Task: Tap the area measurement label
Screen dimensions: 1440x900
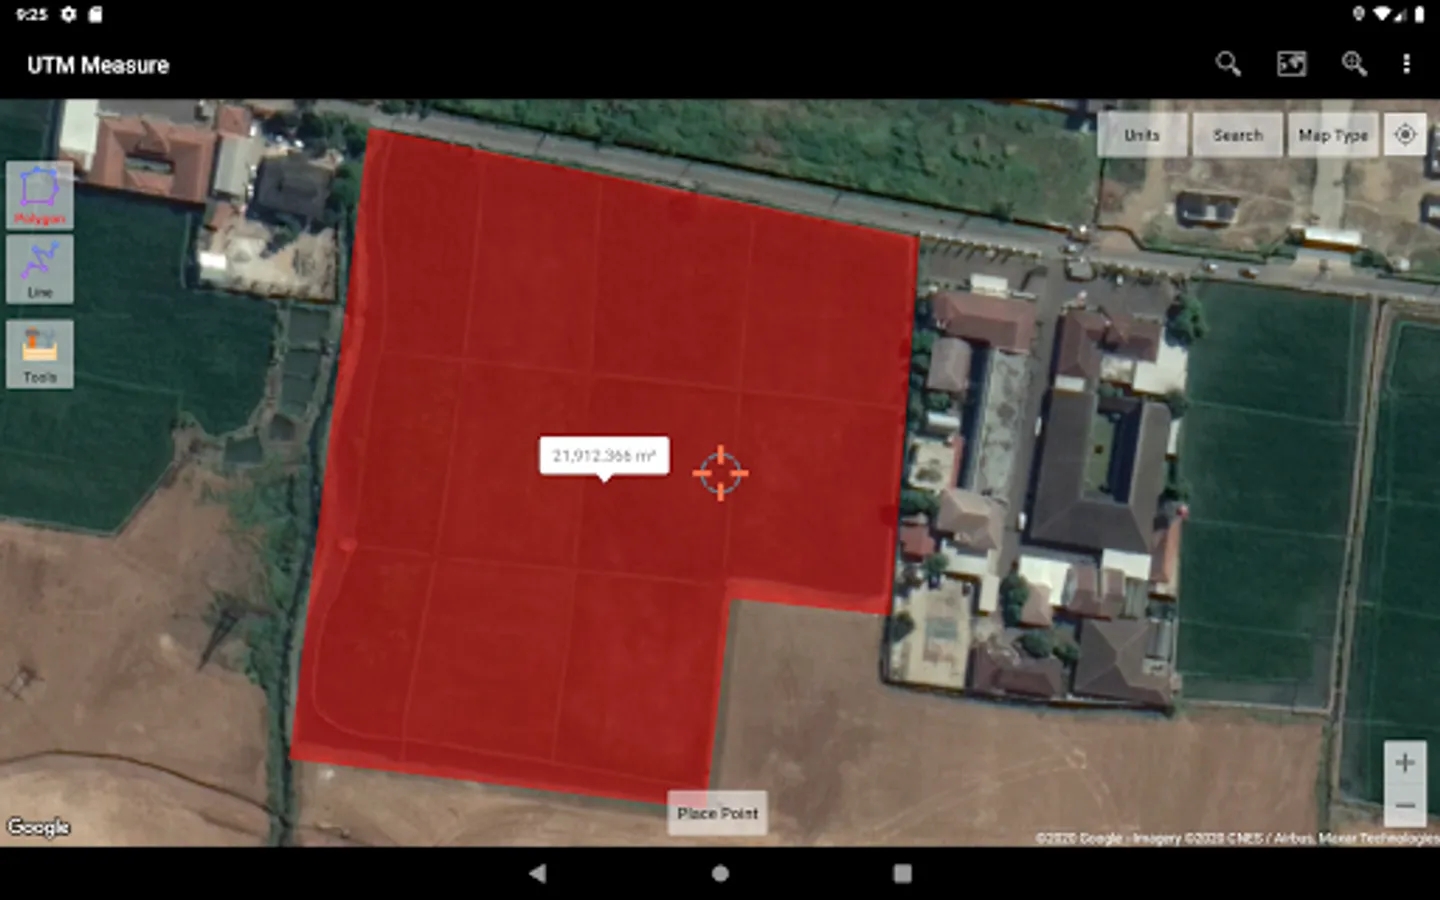Action: pos(604,456)
